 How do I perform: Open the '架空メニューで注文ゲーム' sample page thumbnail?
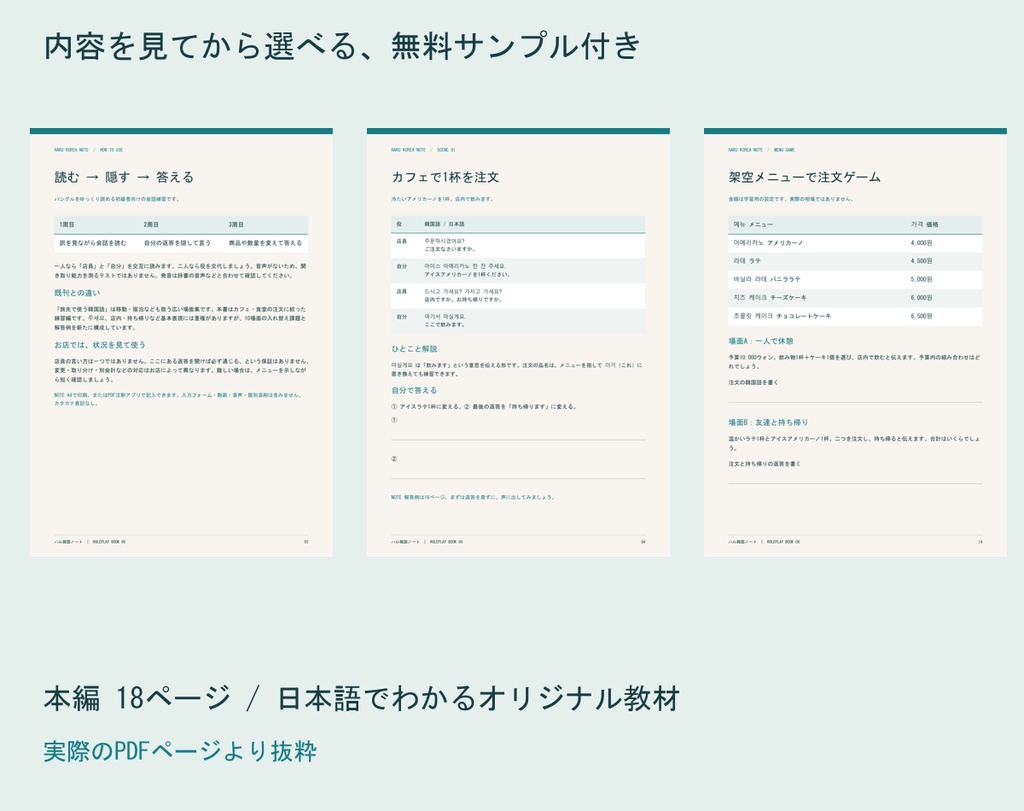point(855,343)
